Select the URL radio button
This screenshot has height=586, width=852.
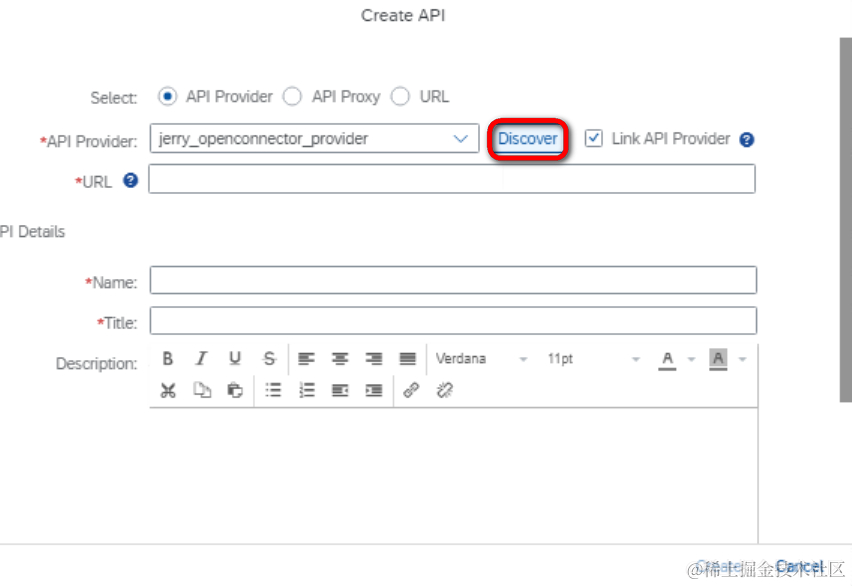pyautogui.click(x=400, y=96)
